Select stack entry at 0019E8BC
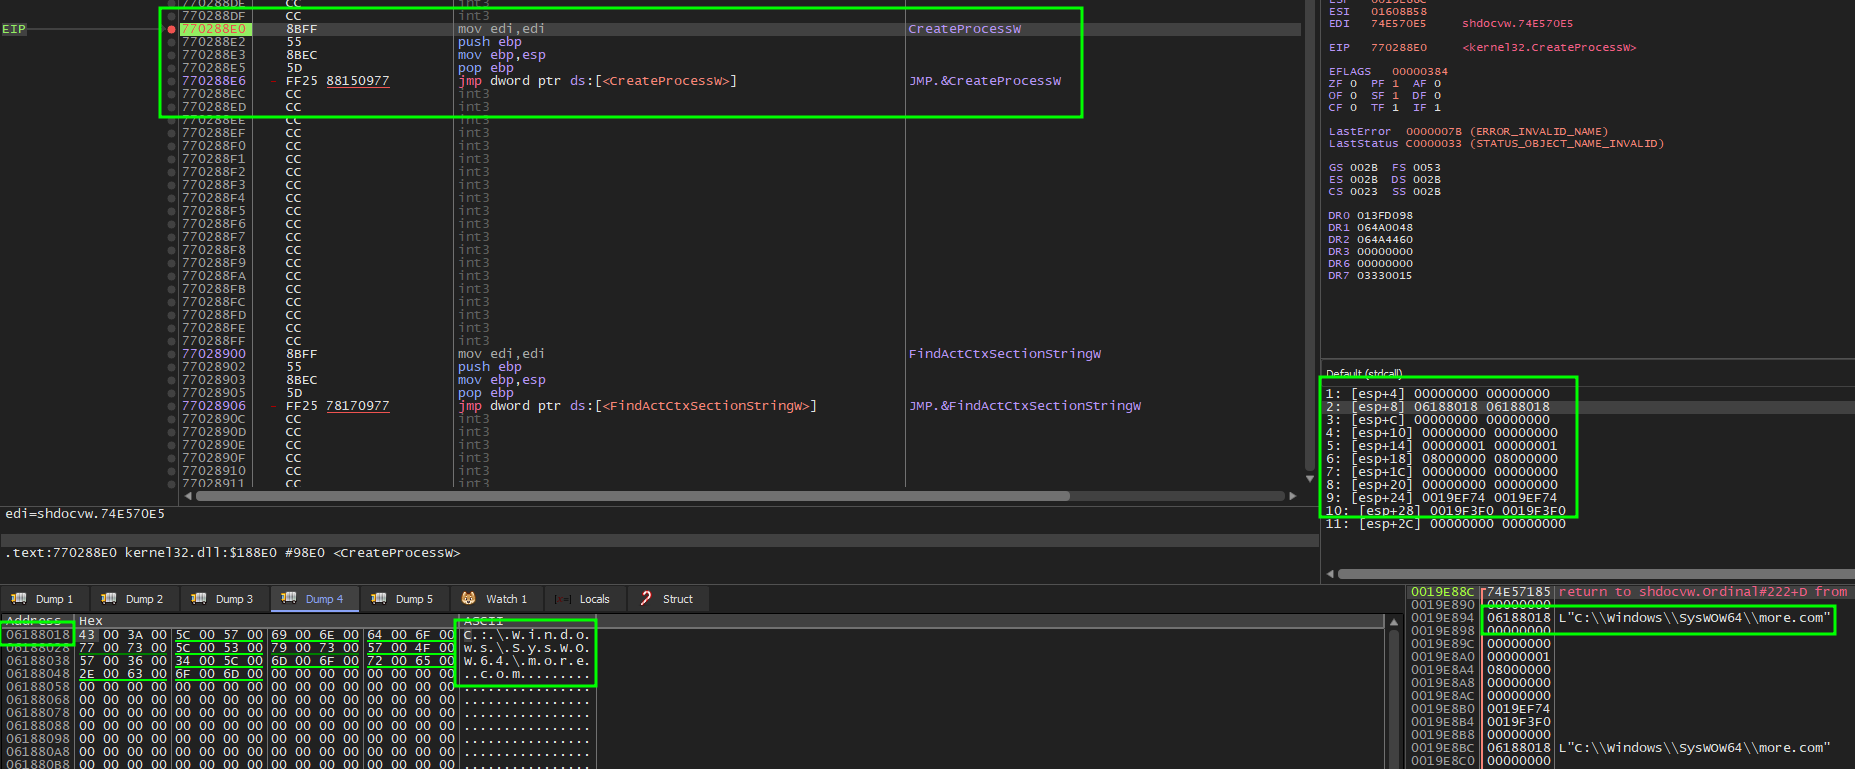This screenshot has width=1855, height=769. tap(1630, 748)
